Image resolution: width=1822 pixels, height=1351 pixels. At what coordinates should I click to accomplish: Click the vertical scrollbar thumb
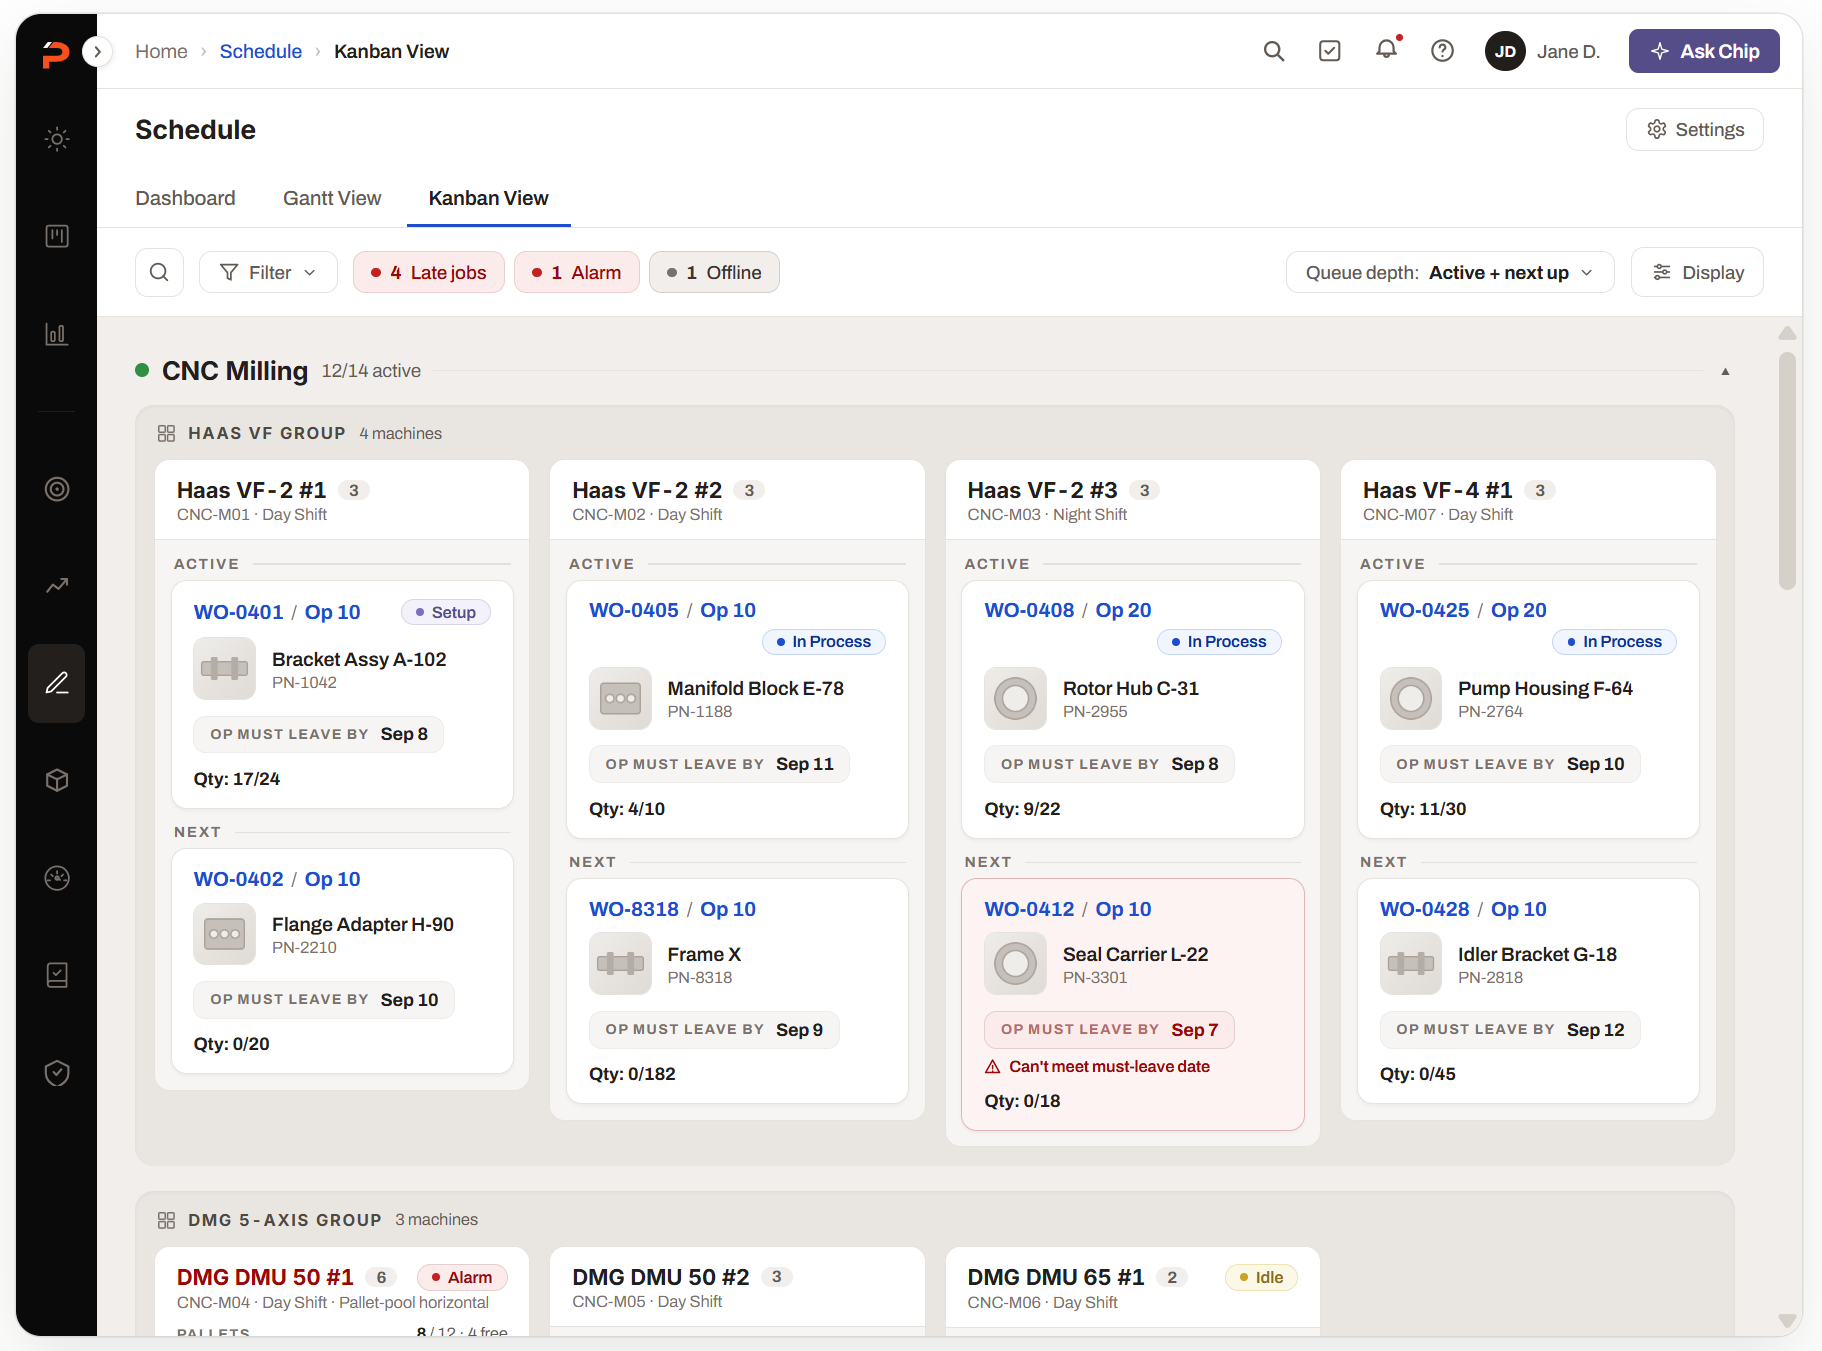[1788, 470]
